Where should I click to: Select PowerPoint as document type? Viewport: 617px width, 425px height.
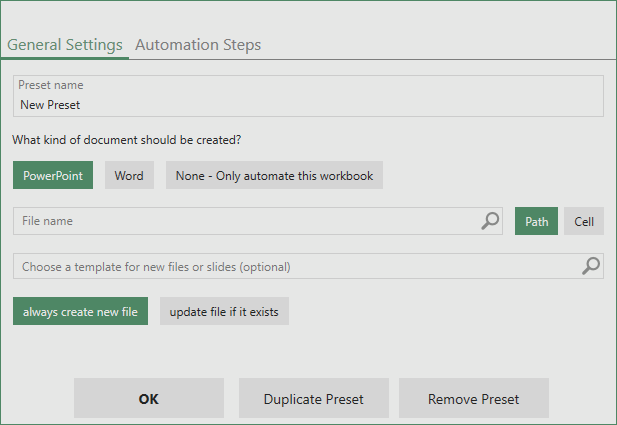pos(53,175)
